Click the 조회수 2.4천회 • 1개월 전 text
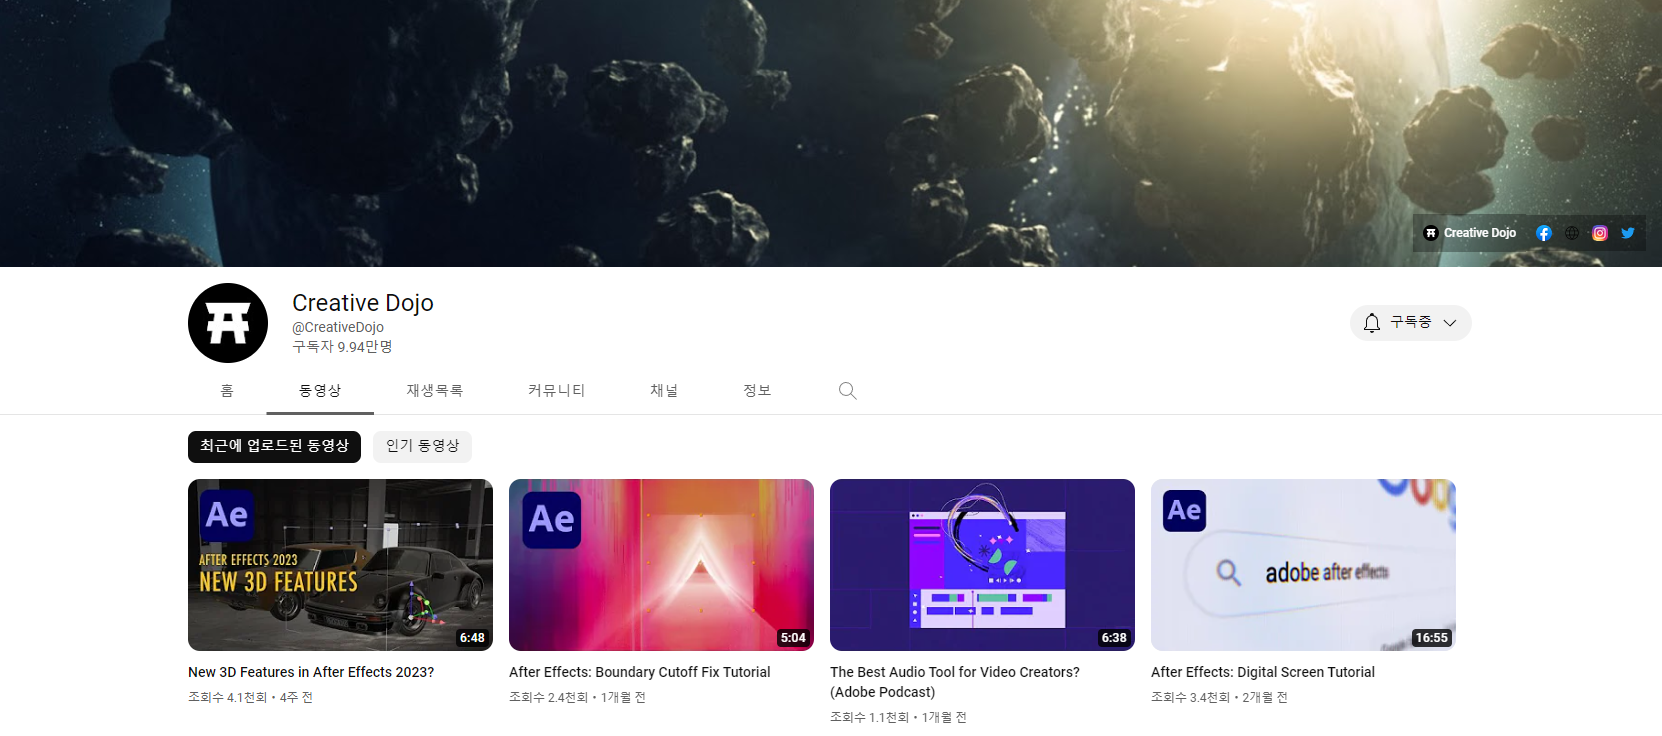This screenshot has width=1662, height=736. (577, 697)
